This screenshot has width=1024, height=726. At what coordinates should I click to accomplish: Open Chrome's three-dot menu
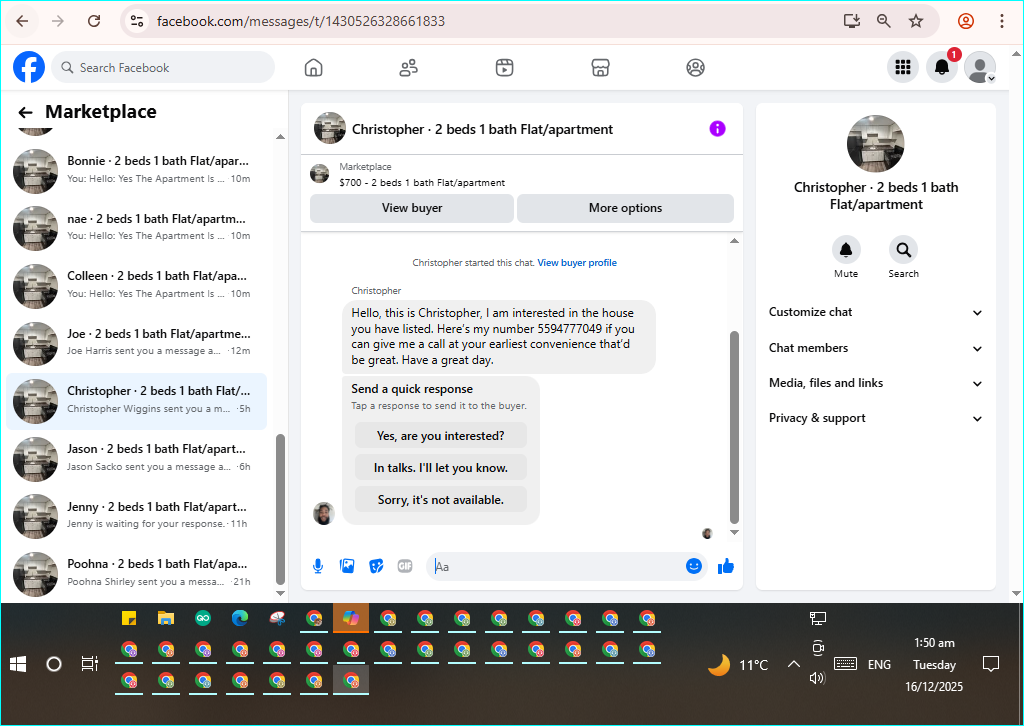click(1001, 21)
